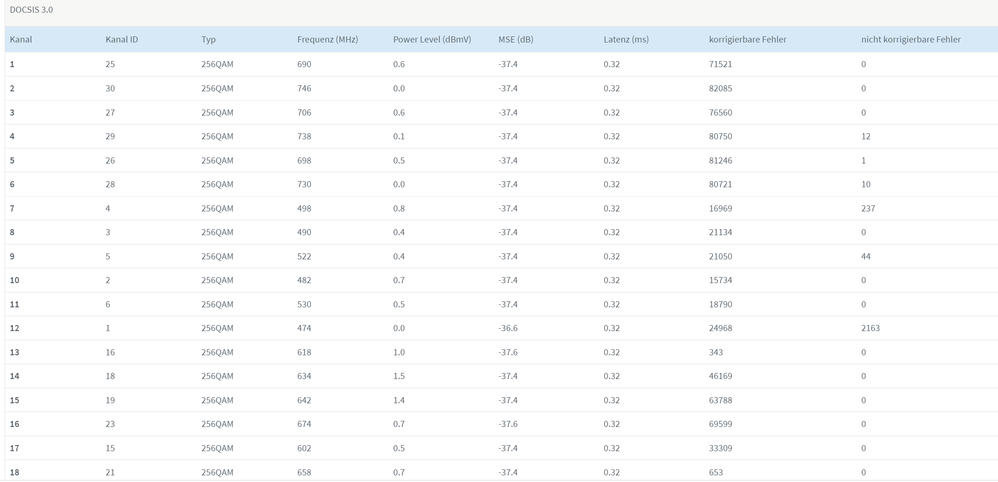This screenshot has height=482, width=998.
Task: Click the 44 uncorrectable errors cell
Action: 866,256
